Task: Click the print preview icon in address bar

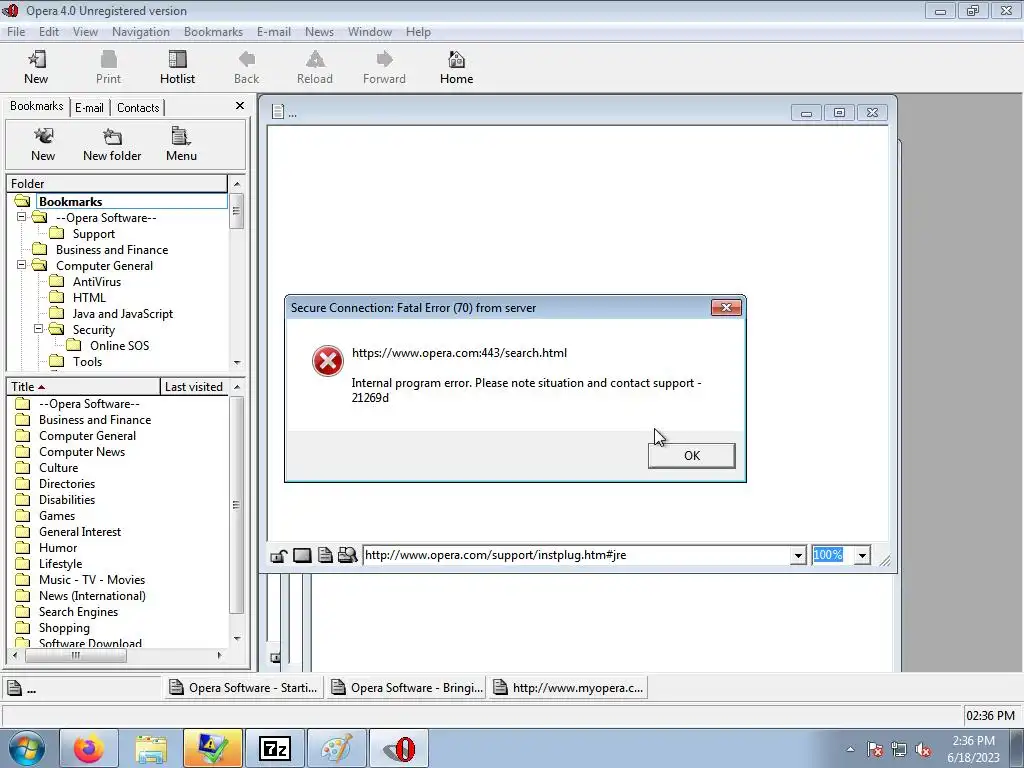Action: click(347, 556)
